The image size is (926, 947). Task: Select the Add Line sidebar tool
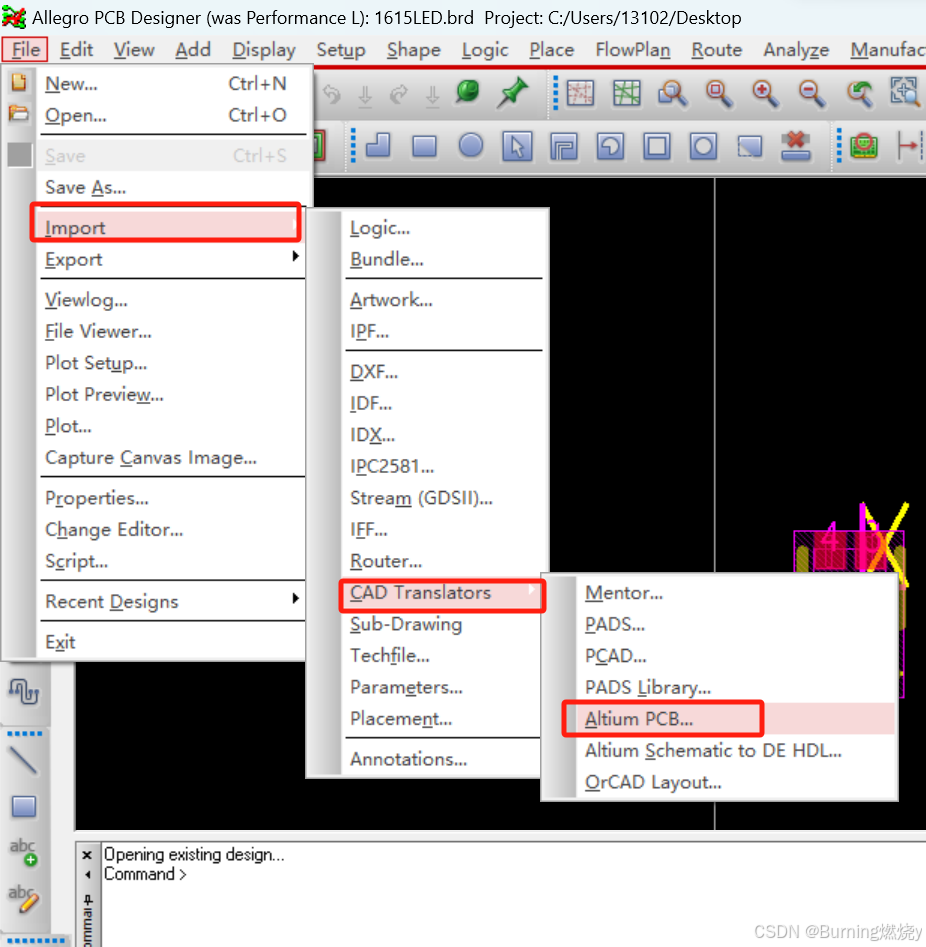point(24,760)
